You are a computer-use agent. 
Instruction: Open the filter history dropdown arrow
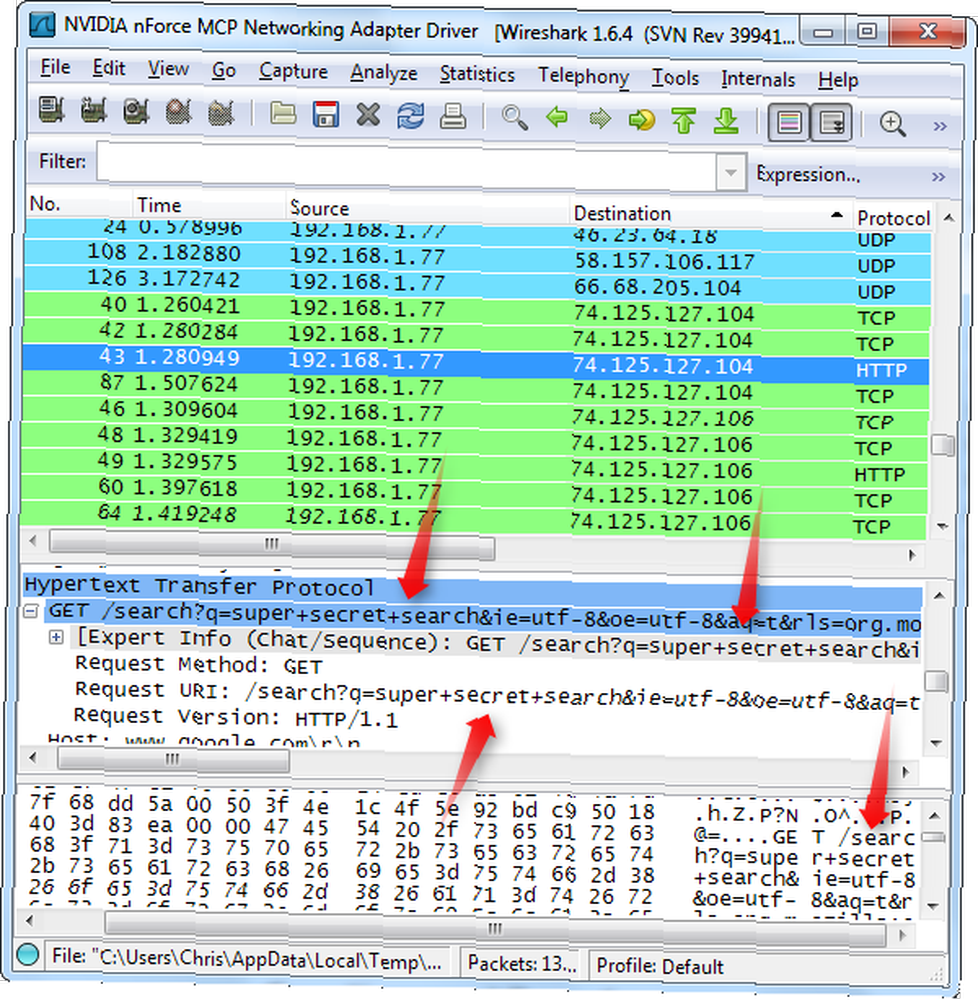point(731,172)
